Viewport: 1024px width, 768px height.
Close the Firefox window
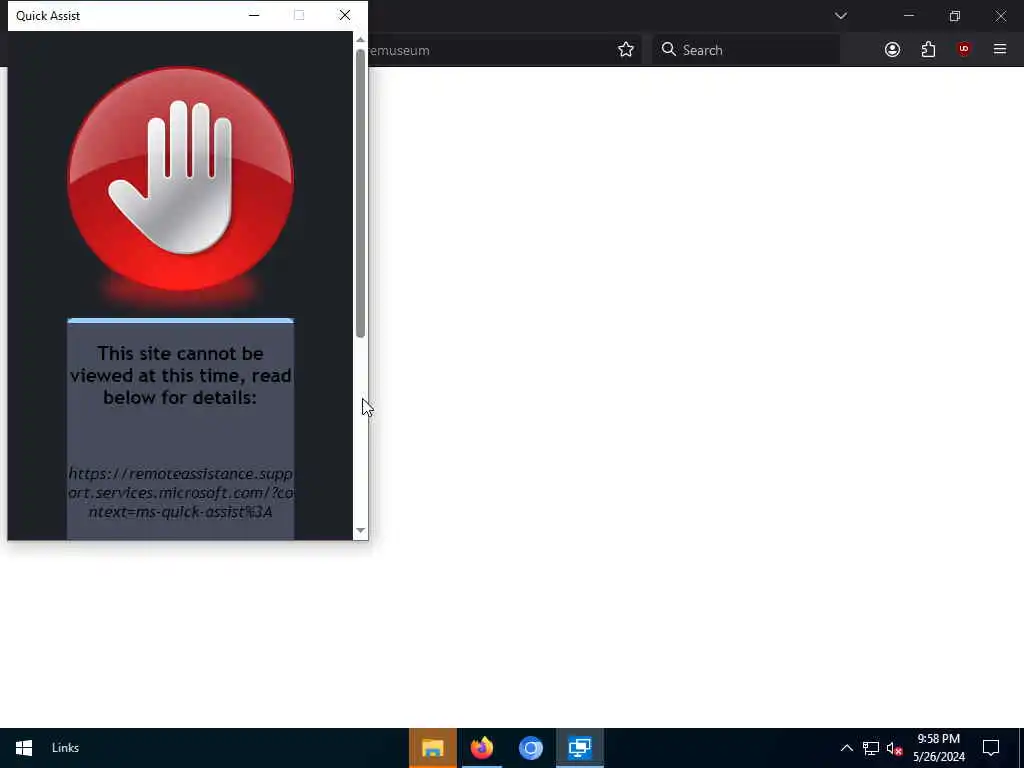[1000, 16]
